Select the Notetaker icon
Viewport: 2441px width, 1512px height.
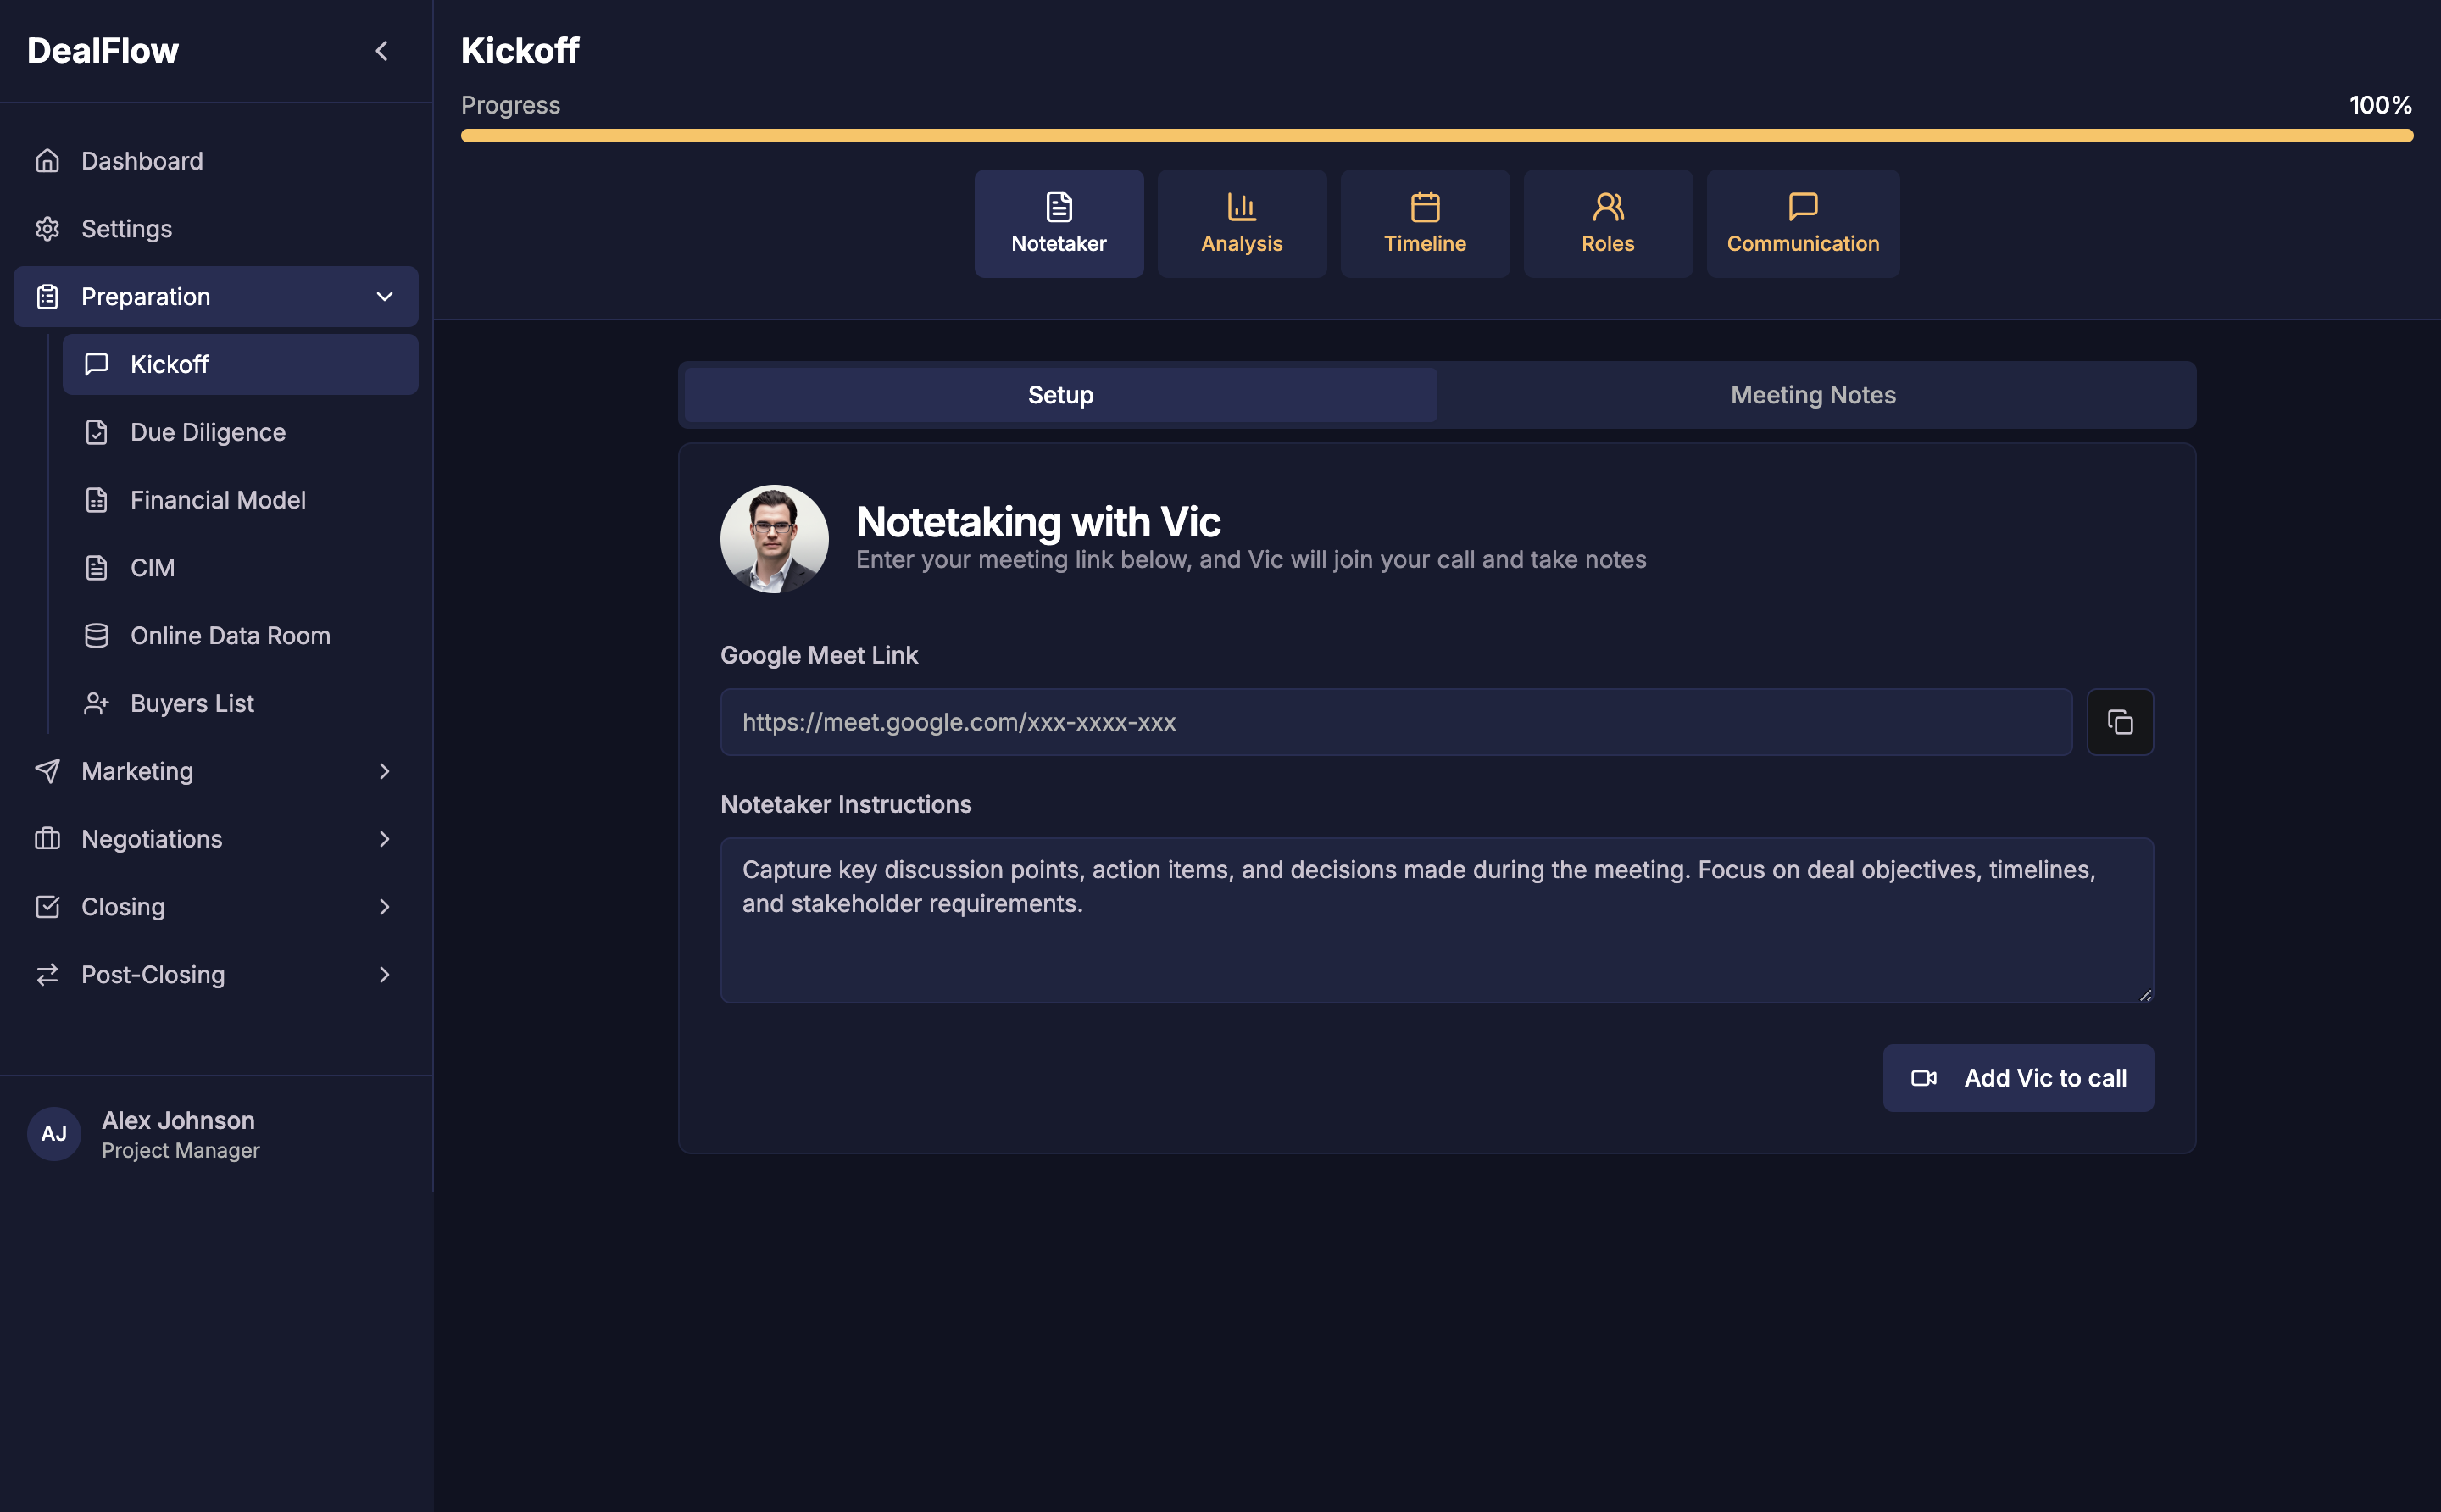pyautogui.click(x=1058, y=206)
